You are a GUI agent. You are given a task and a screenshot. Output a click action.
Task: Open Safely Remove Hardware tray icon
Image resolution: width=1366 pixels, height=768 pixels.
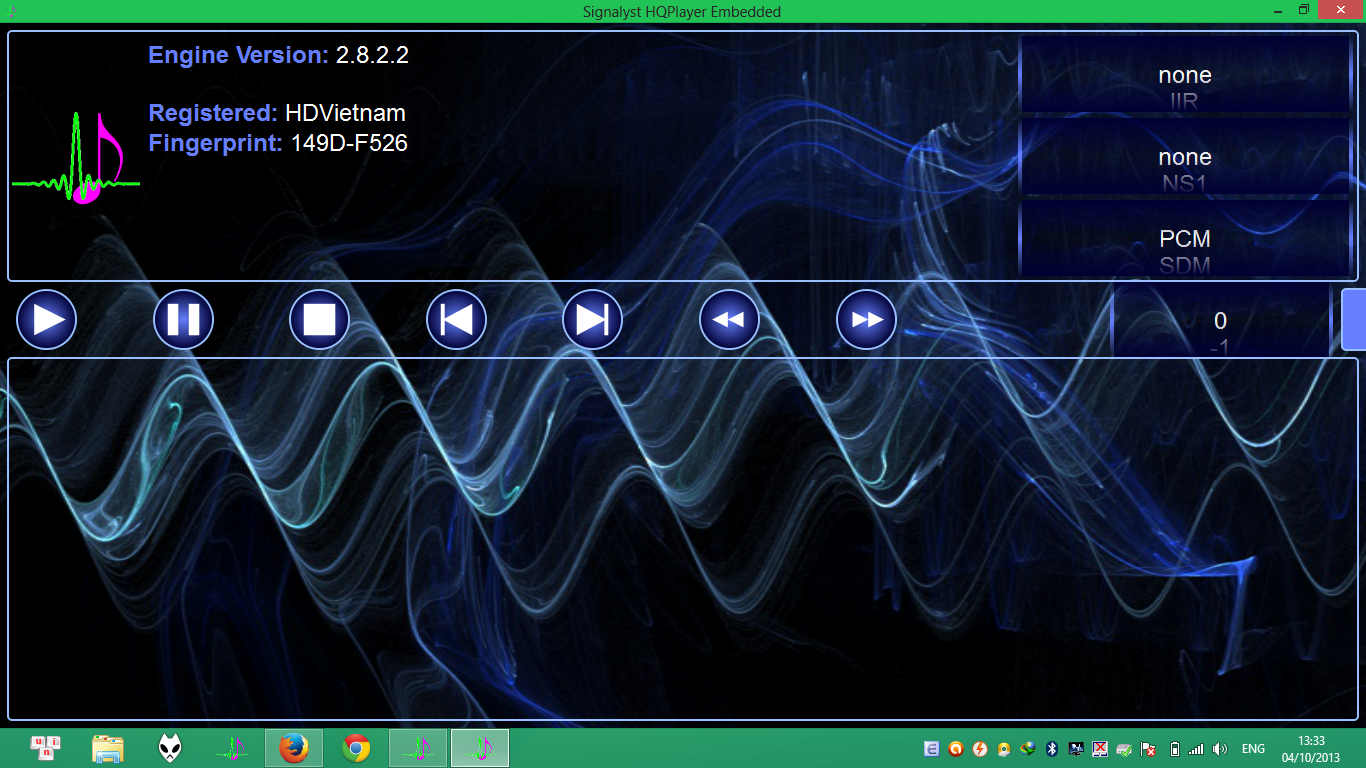pyautogui.click(x=1124, y=749)
